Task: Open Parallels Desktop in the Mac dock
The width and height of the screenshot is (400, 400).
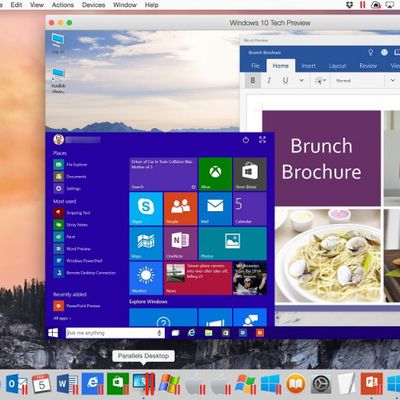Action: tap(144, 384)
